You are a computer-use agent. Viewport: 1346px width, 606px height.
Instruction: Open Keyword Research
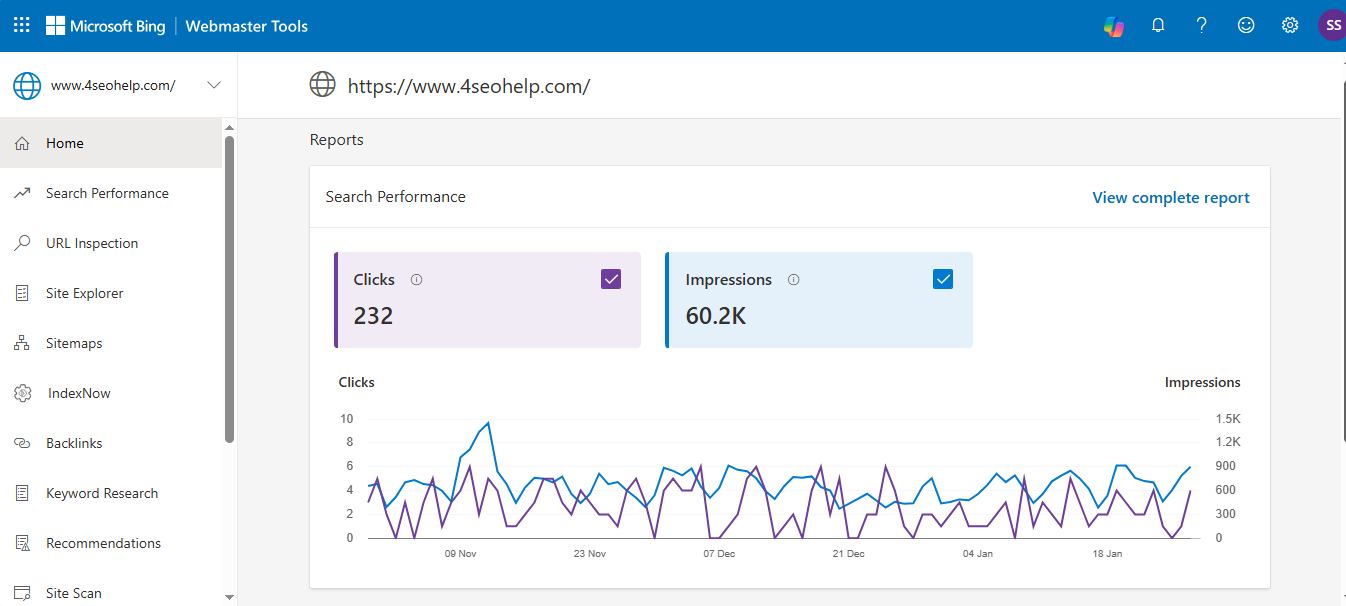(101, 492)
